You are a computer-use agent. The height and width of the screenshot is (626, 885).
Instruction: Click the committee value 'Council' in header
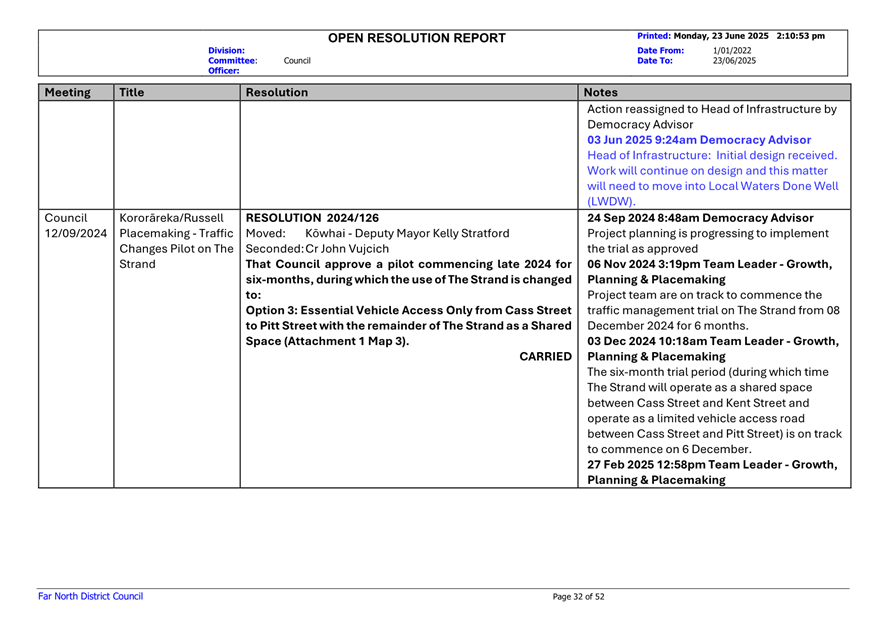pos(297,60)
